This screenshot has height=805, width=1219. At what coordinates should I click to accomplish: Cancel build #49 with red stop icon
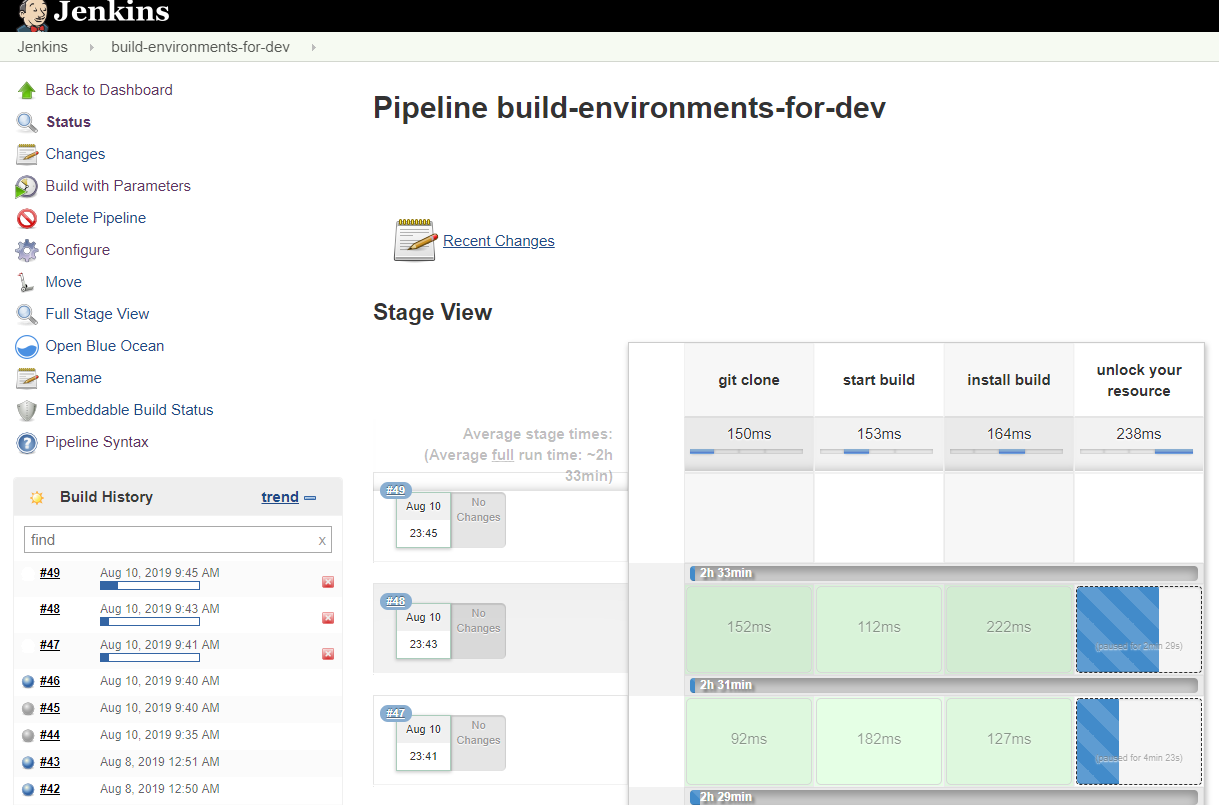[328, 582]
